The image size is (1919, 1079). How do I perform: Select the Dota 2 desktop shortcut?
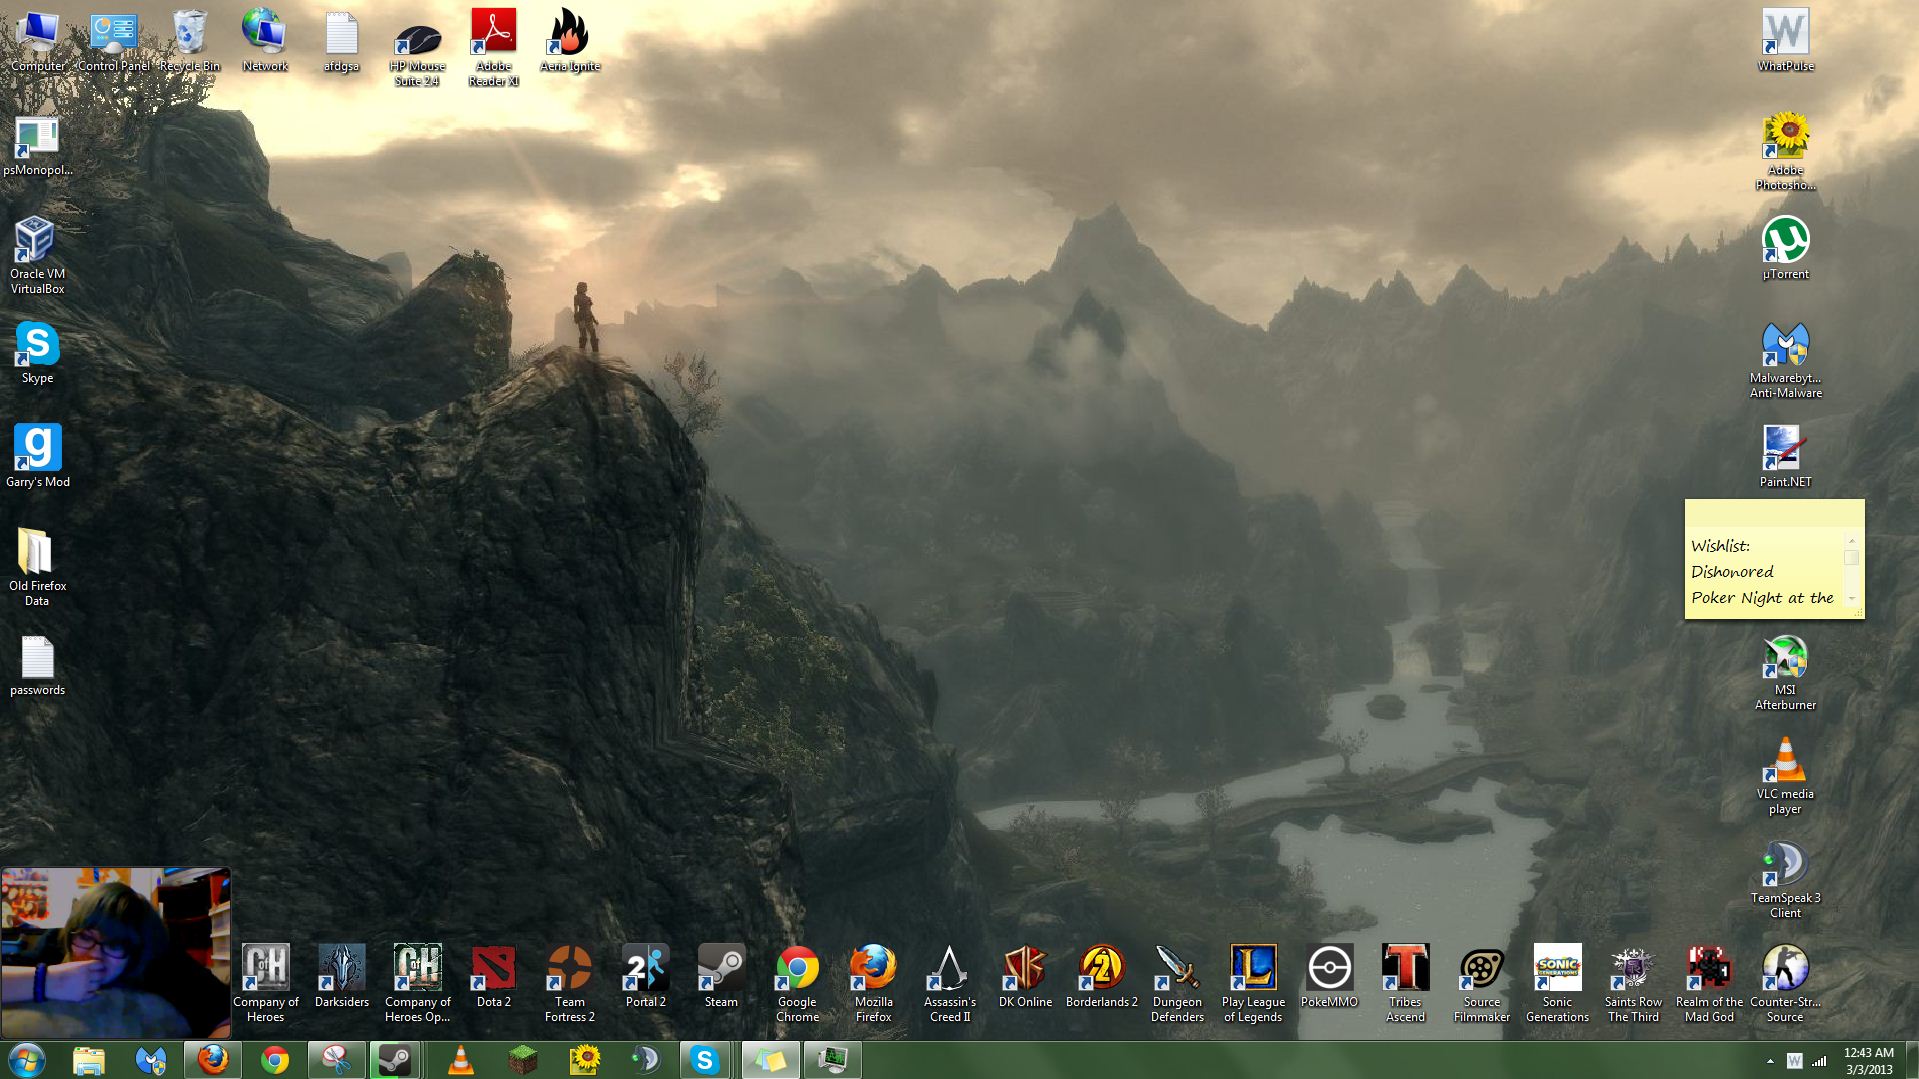(x=493, y=970)
